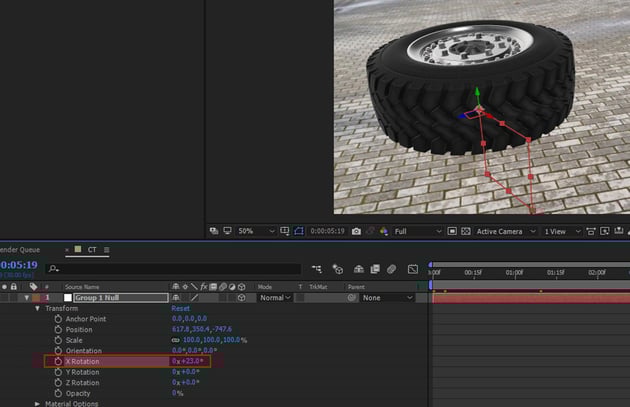Expand the Material Options group

tap(37, 404)
